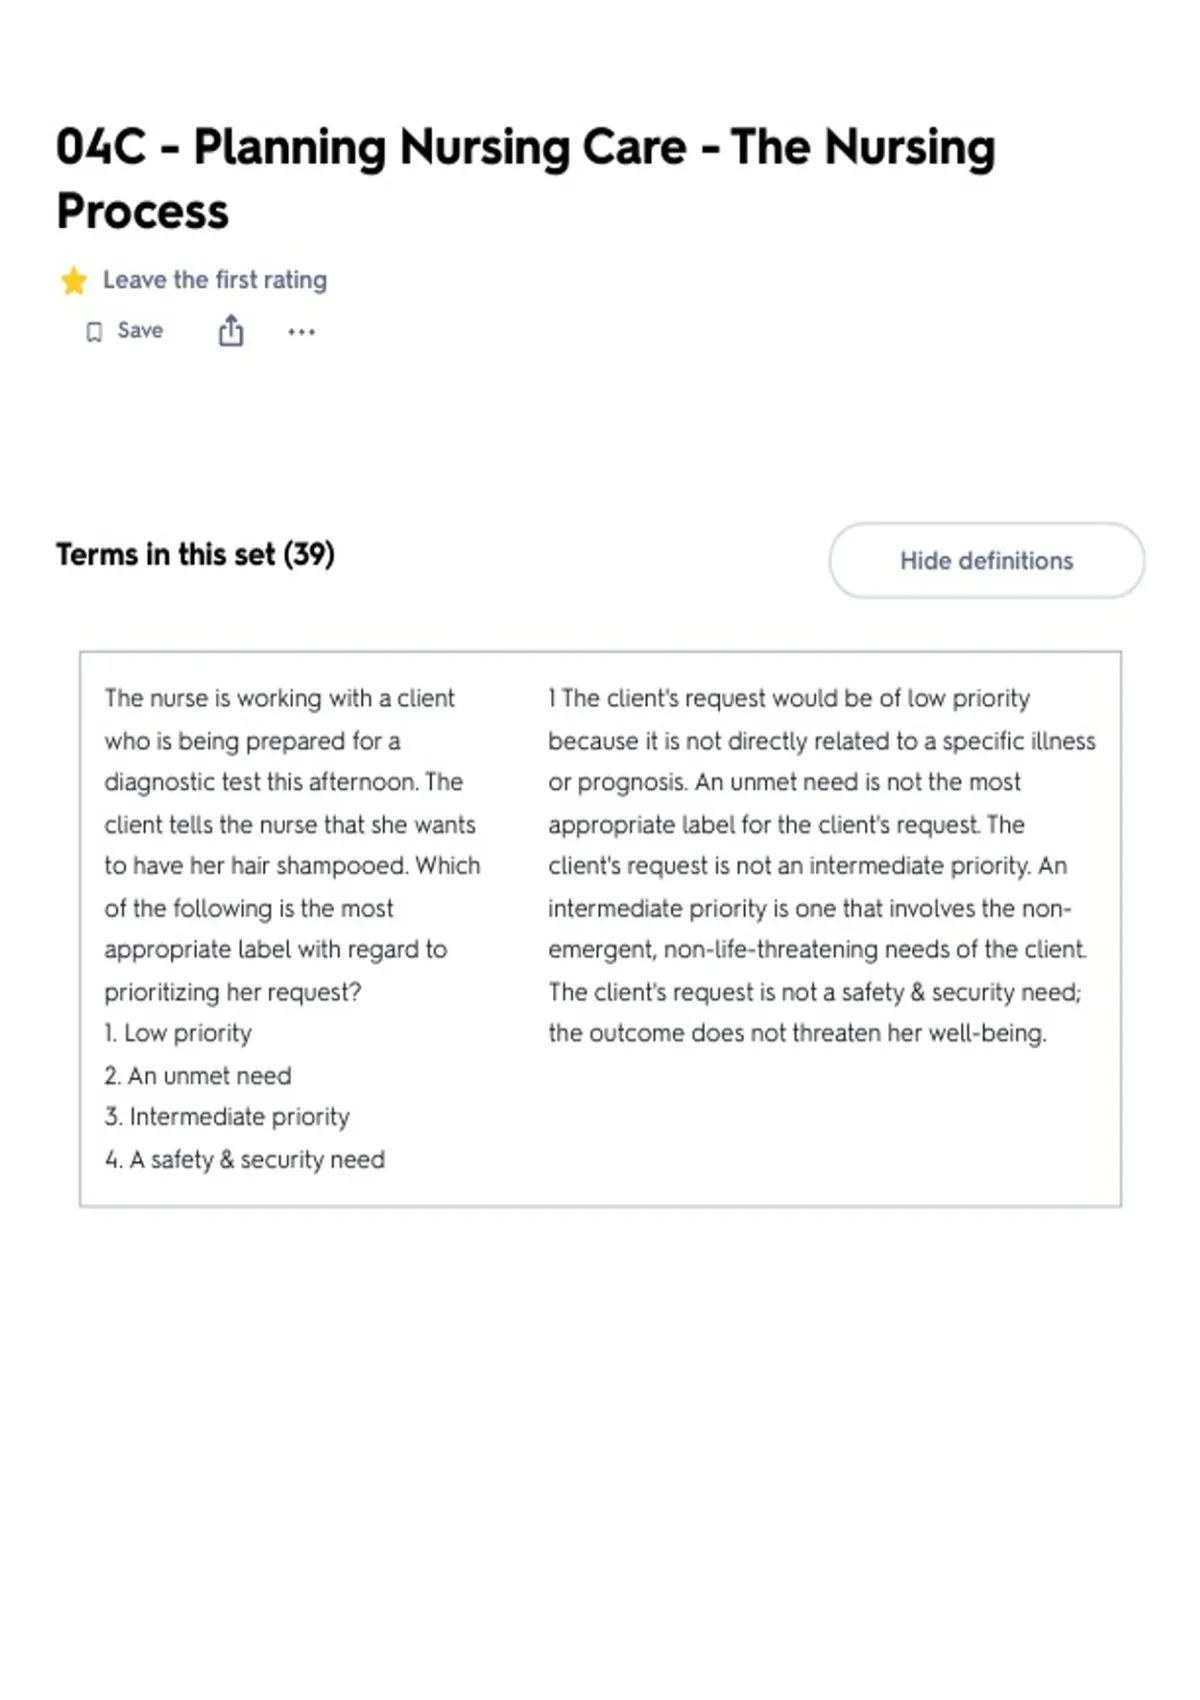Click the definition's first line about low priority

point(789,698)
